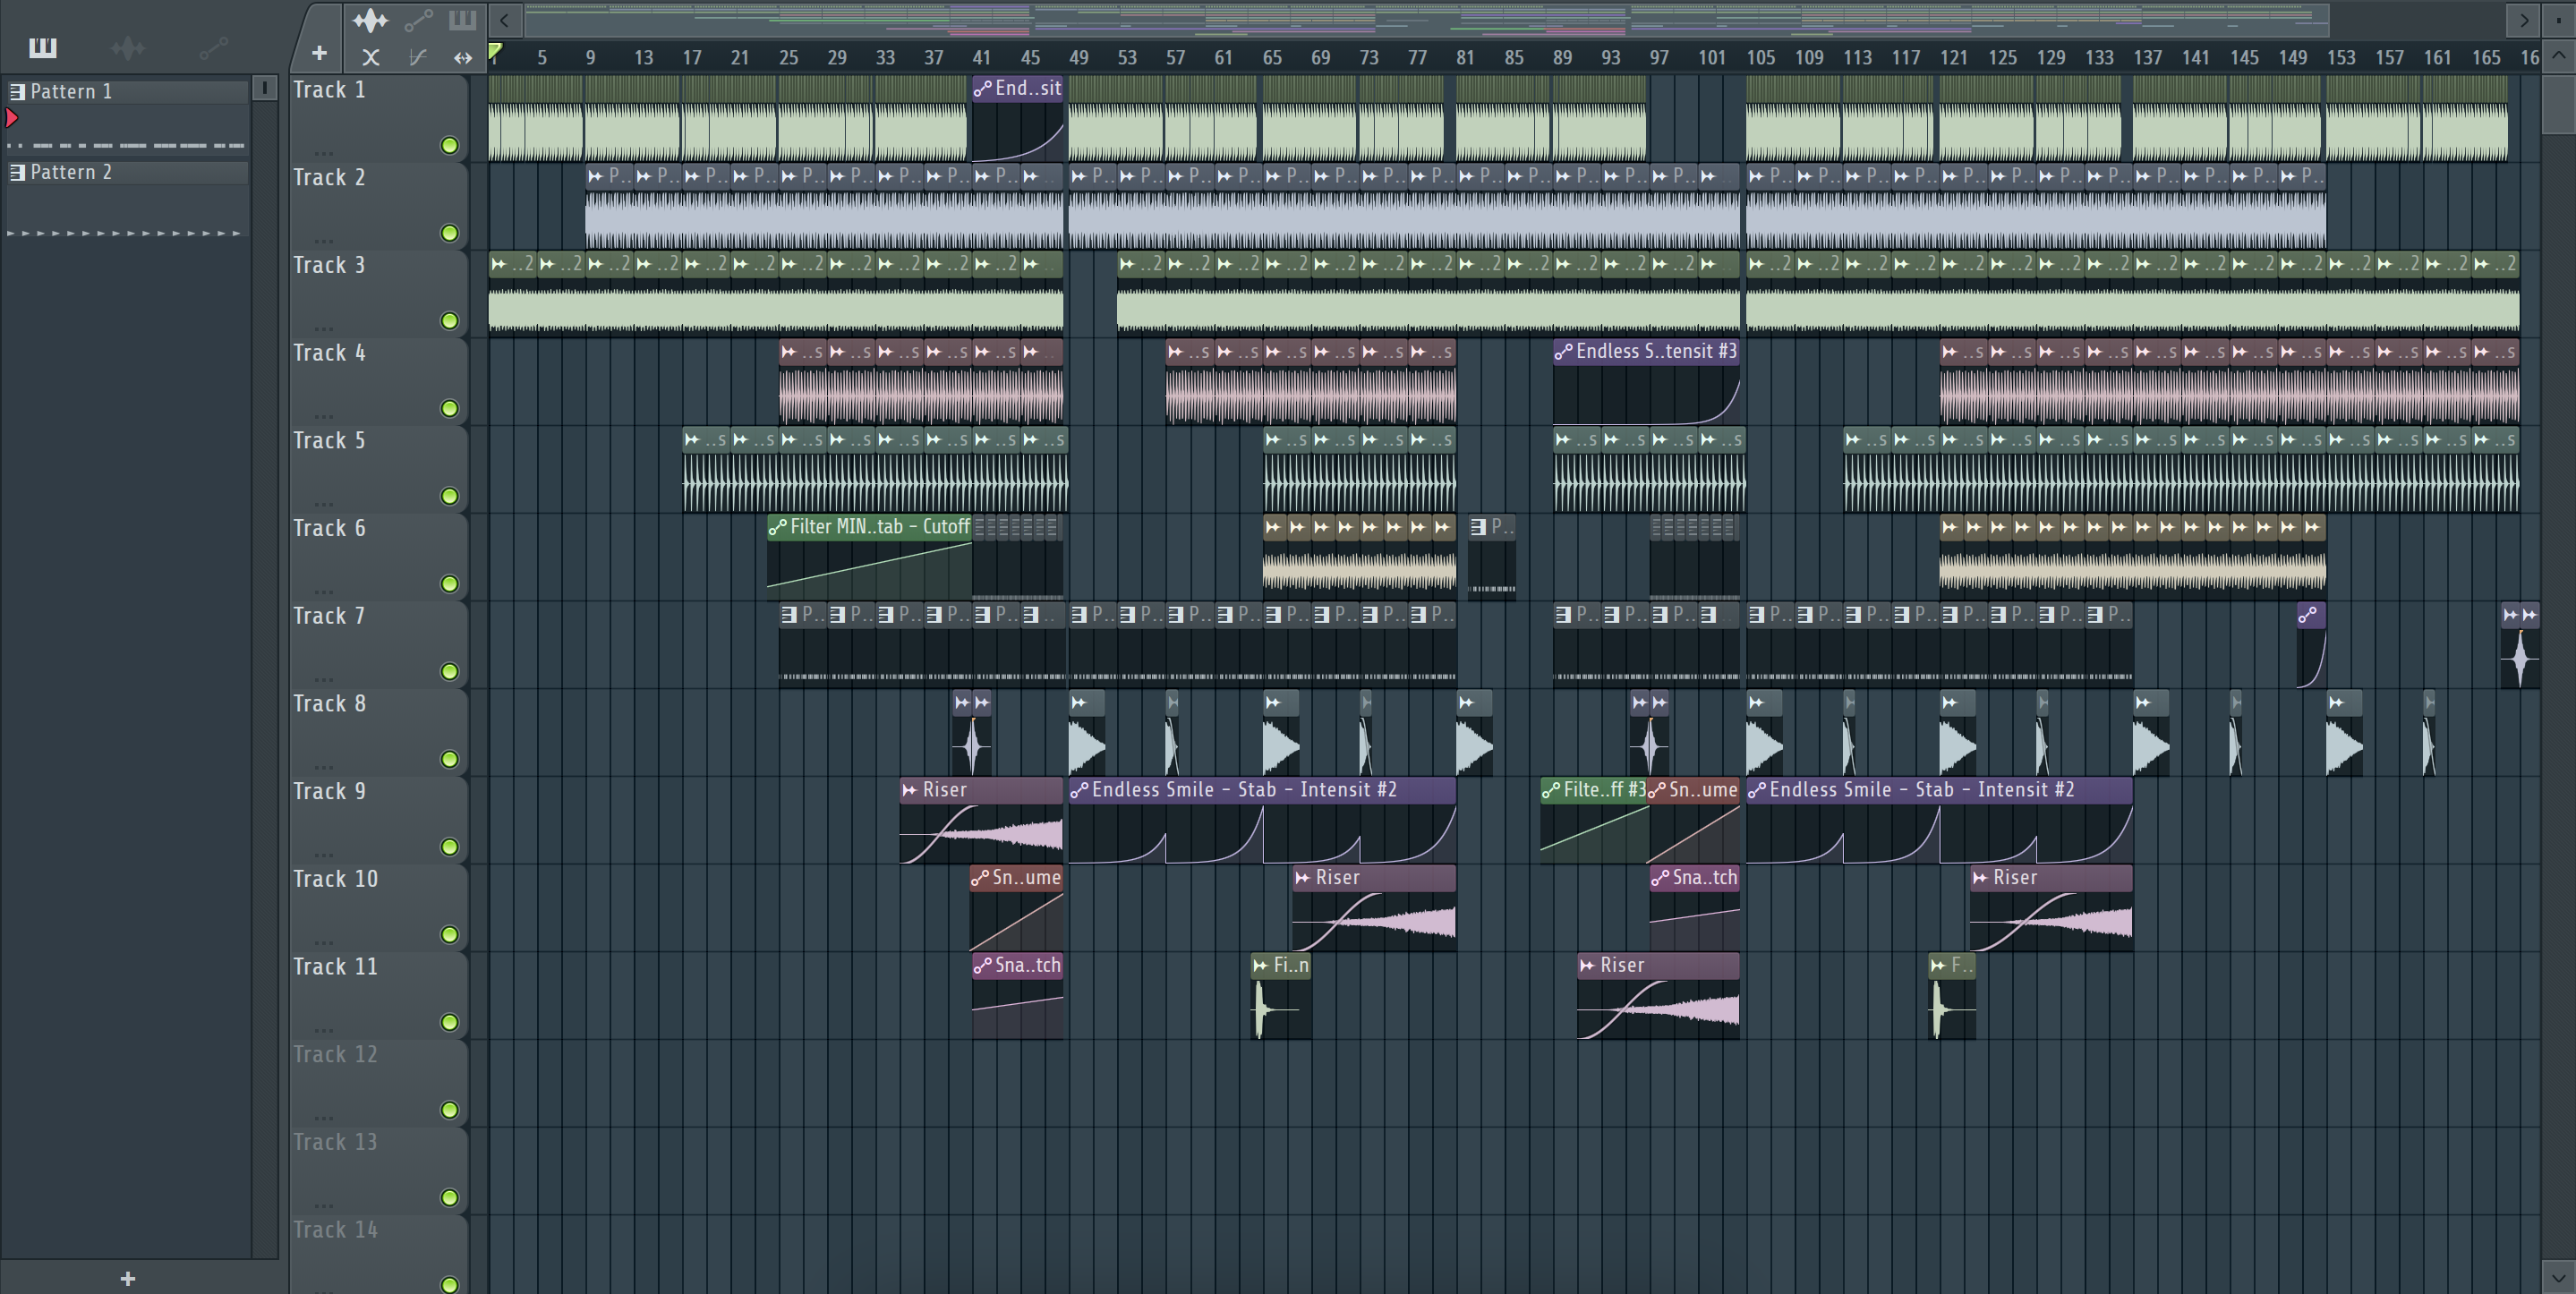Add a new pattern with bottom plus
Screen dimensions: 2576x1294
point(127,1278)
